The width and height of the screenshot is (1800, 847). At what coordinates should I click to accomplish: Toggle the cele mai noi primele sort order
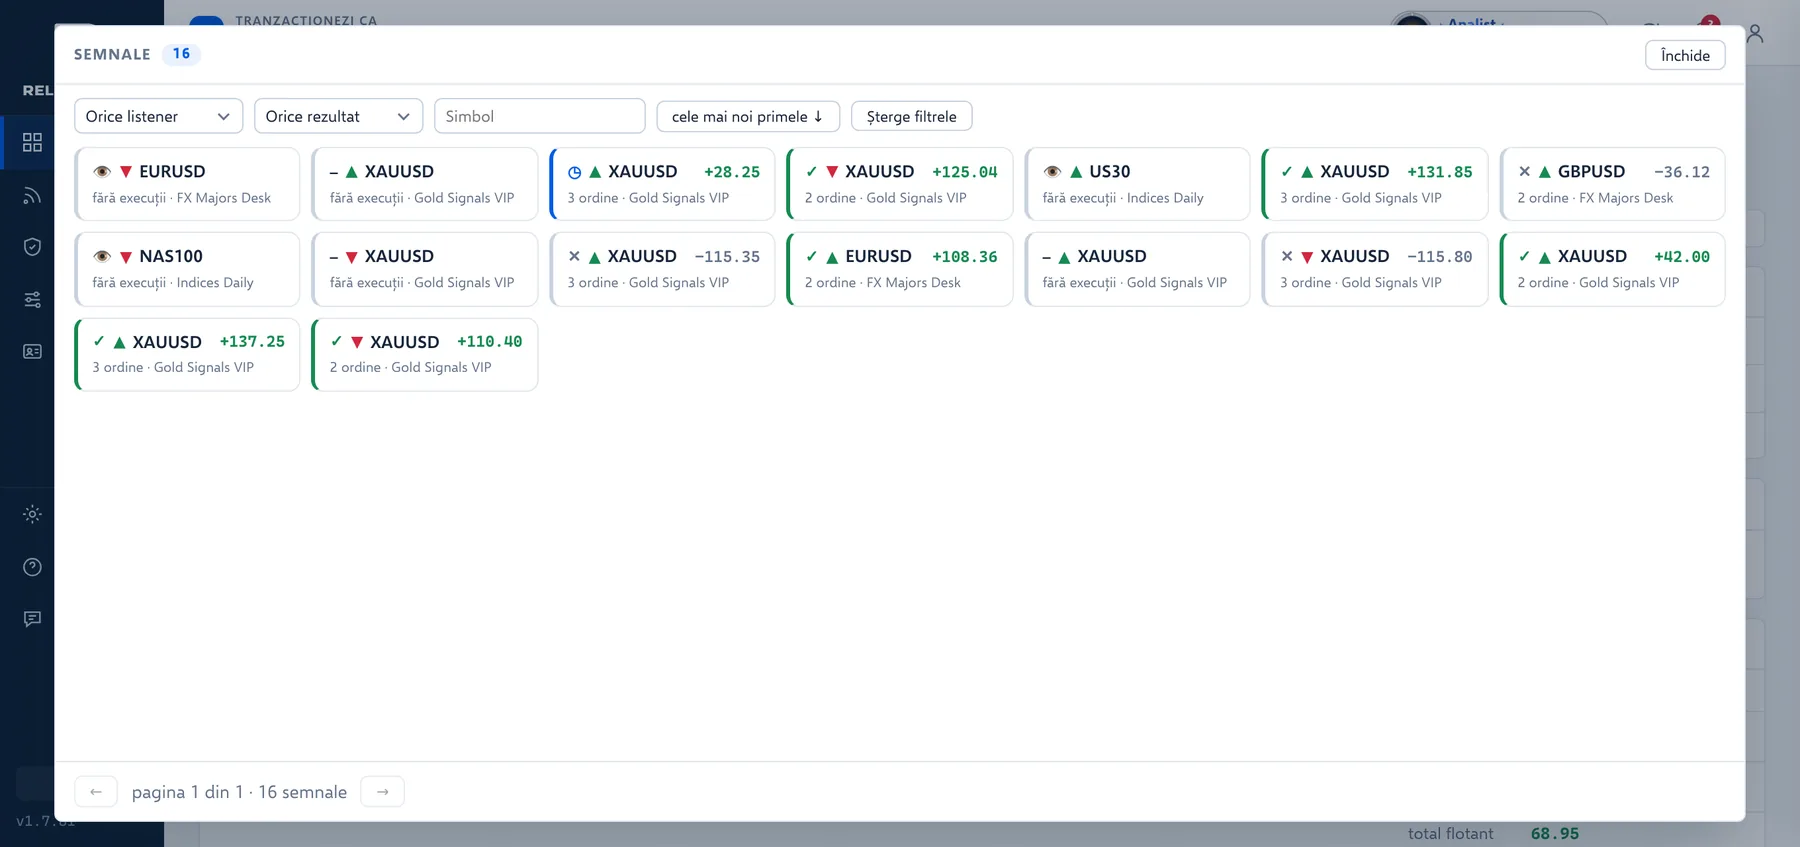pos(748,116)
